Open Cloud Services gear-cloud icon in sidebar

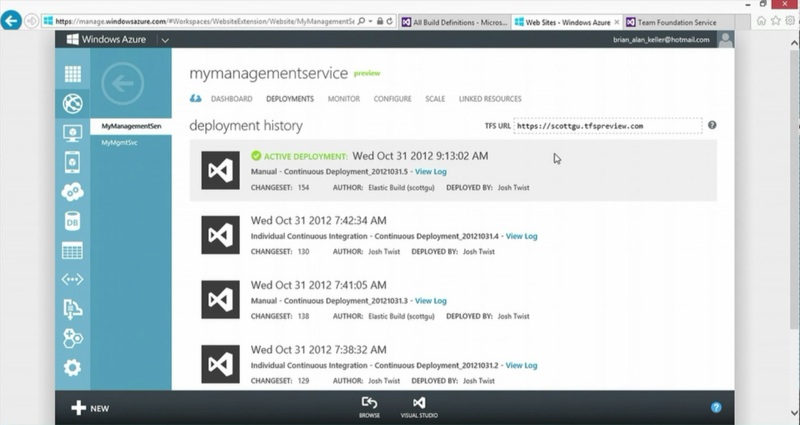pyautogui.click(x=72, y=192)
